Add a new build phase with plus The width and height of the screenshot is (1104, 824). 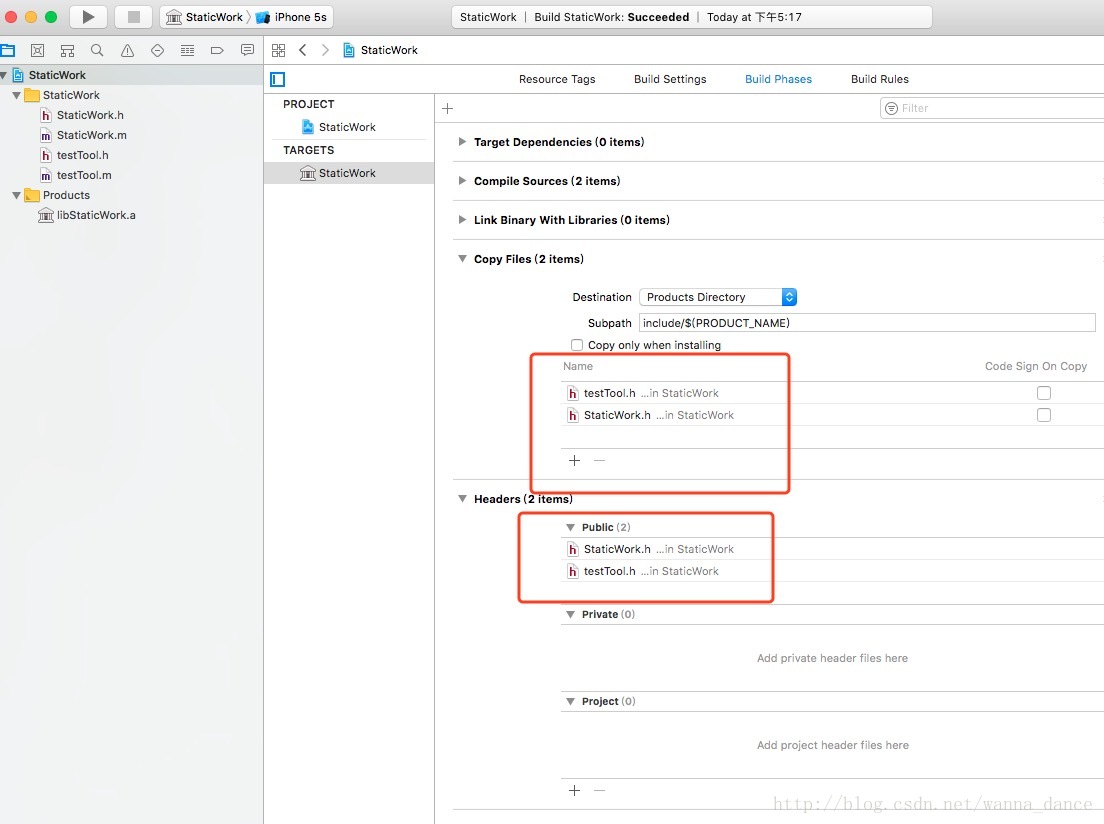(447, 108)
